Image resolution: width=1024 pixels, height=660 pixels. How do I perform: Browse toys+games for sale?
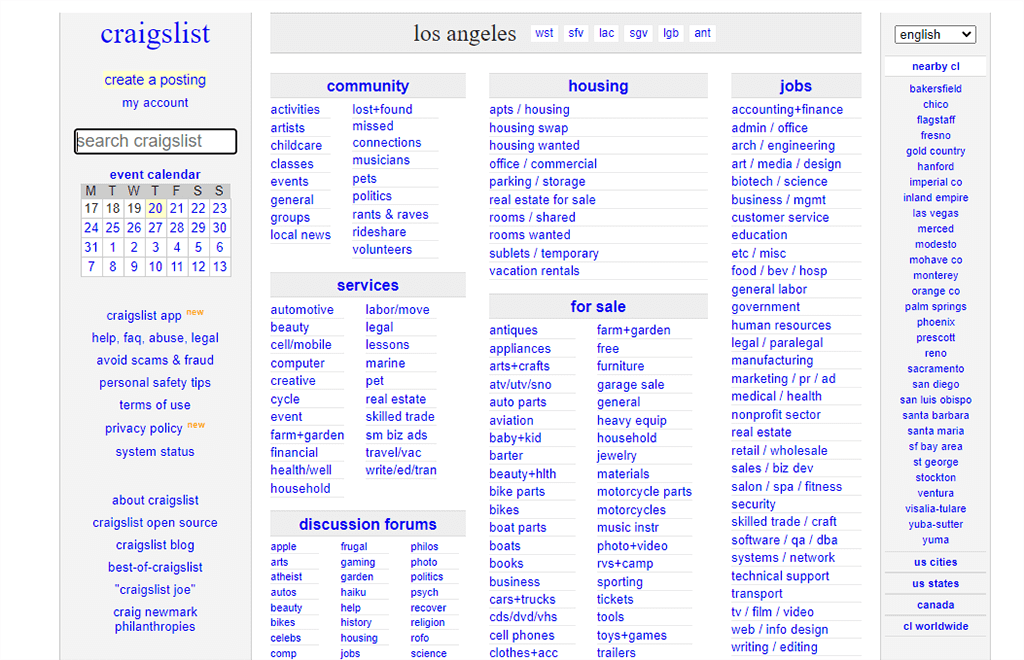632,635
